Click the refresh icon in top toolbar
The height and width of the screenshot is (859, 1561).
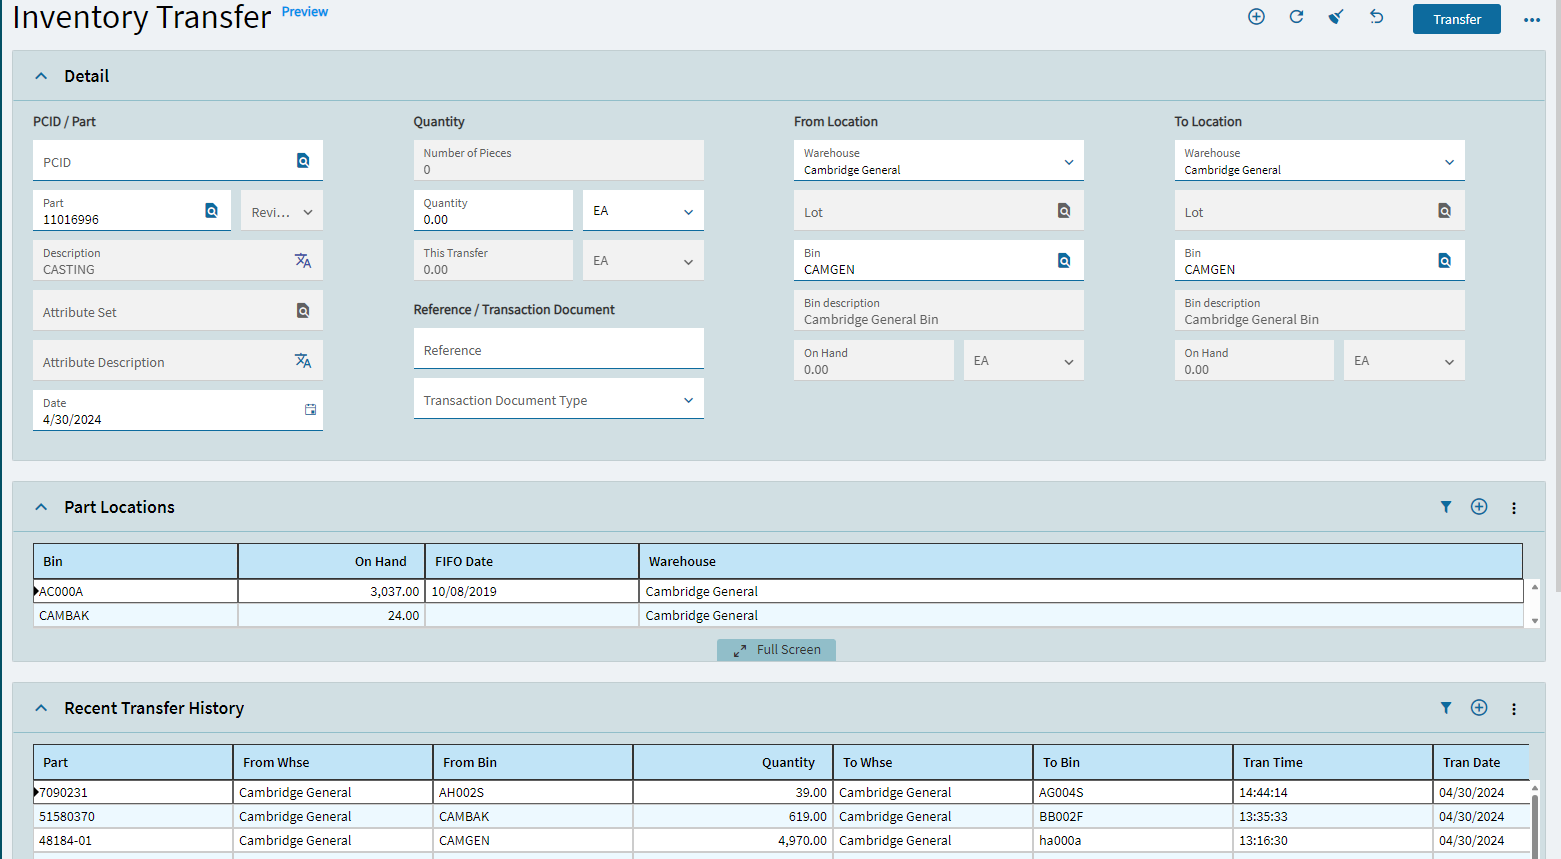[1296, 17]
